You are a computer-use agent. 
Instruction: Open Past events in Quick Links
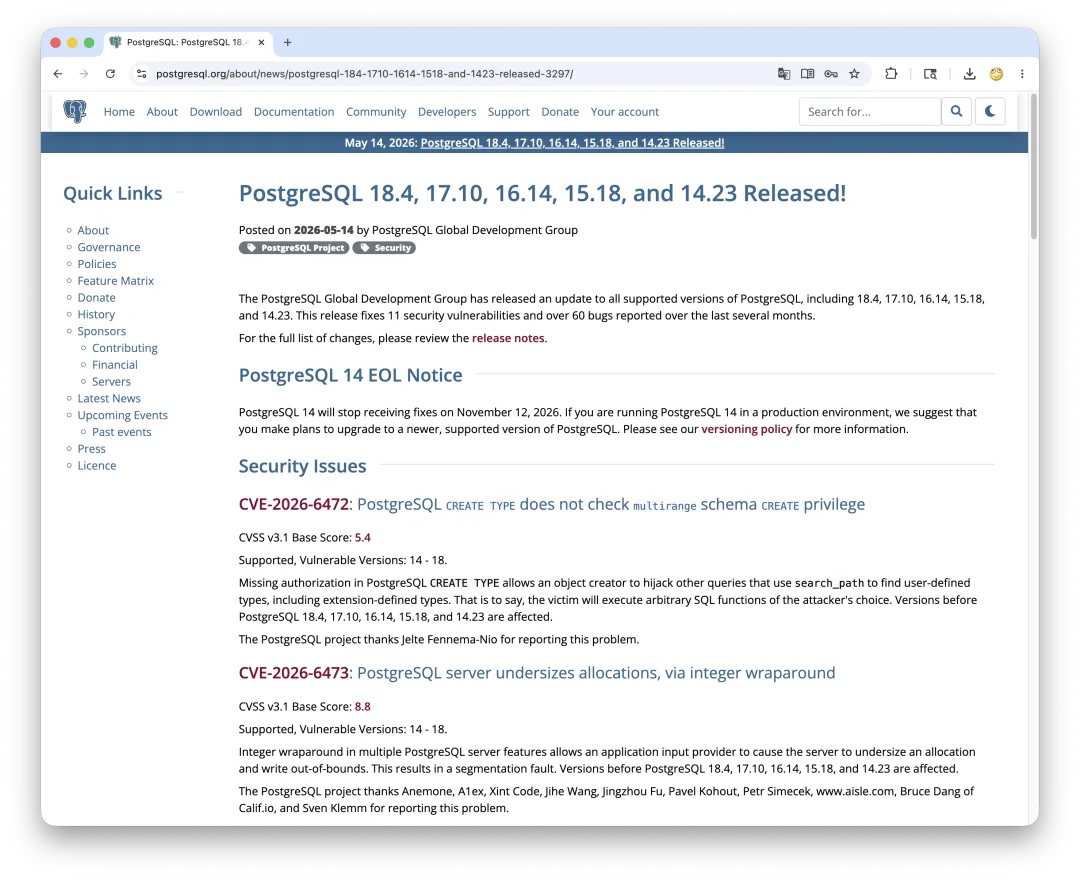pyautogui.click(x=121, y=432)
